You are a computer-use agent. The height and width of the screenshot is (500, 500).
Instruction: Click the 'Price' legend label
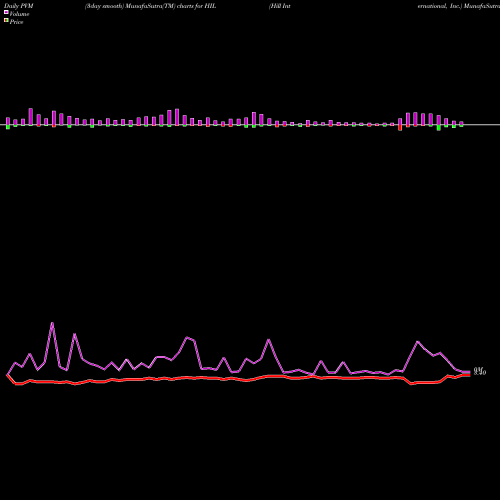coord(16,22)
